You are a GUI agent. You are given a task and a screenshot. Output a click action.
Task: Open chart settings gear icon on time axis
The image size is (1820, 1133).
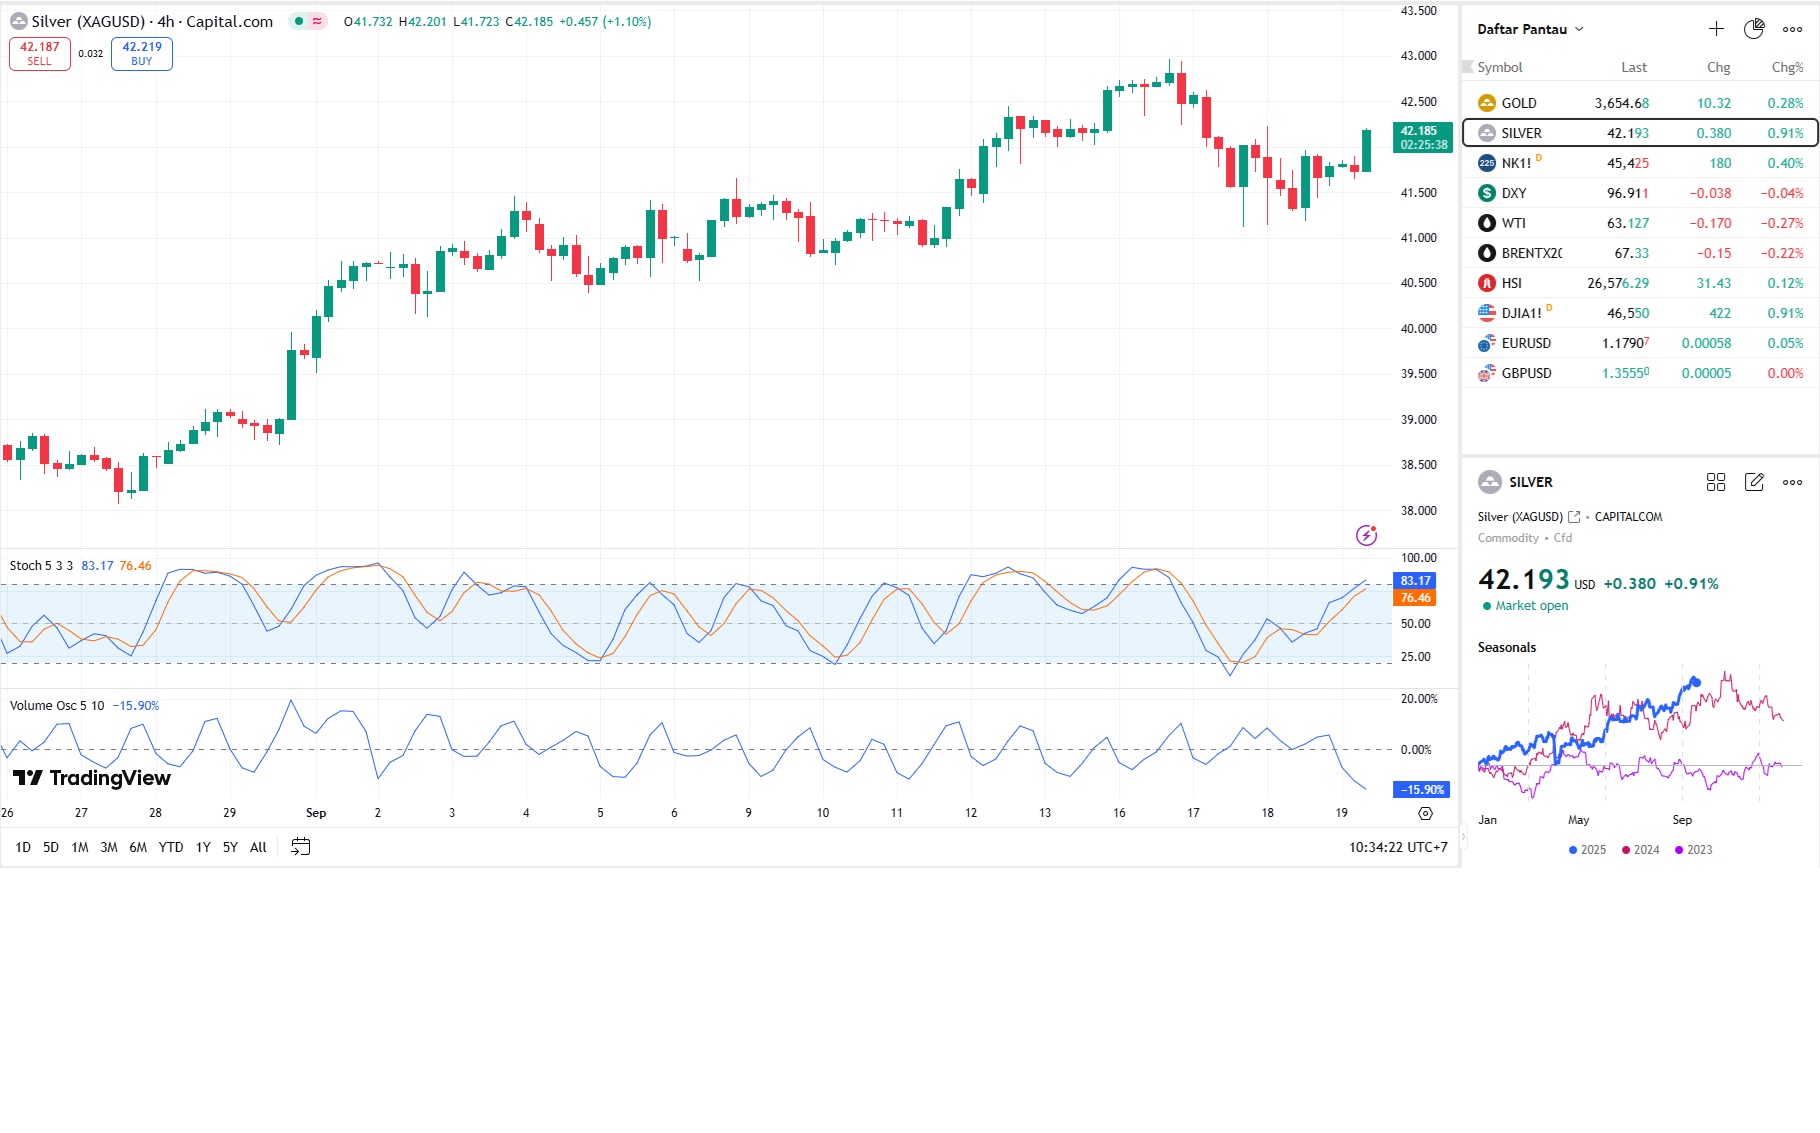(x=1425, y=813)
